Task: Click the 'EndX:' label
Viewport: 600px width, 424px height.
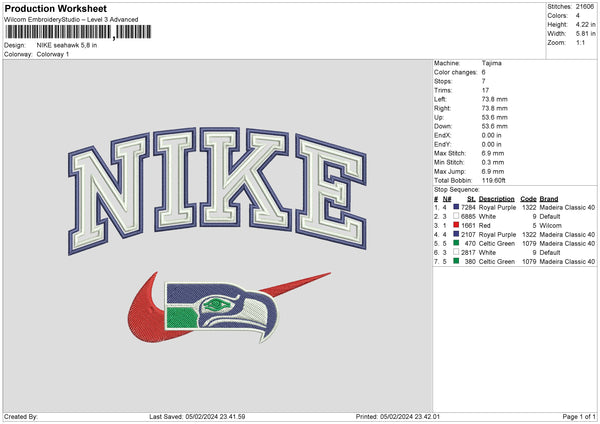Action: pos(442,135)
